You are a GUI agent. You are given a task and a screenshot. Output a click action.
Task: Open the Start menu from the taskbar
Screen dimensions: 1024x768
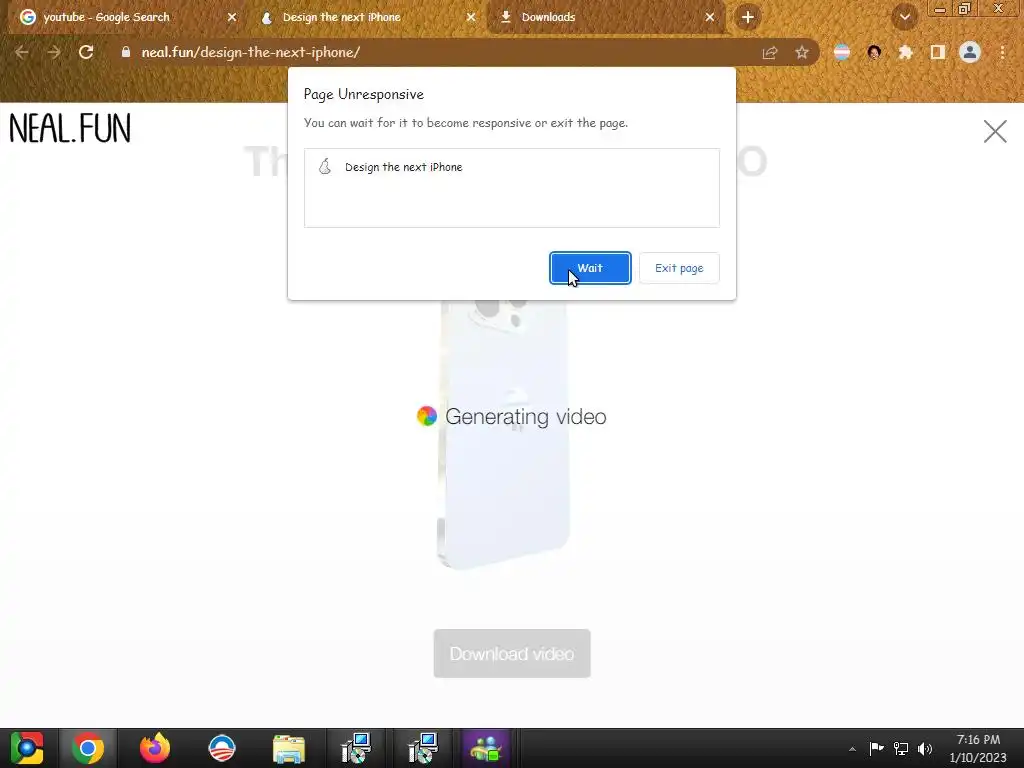click(27, 748)
